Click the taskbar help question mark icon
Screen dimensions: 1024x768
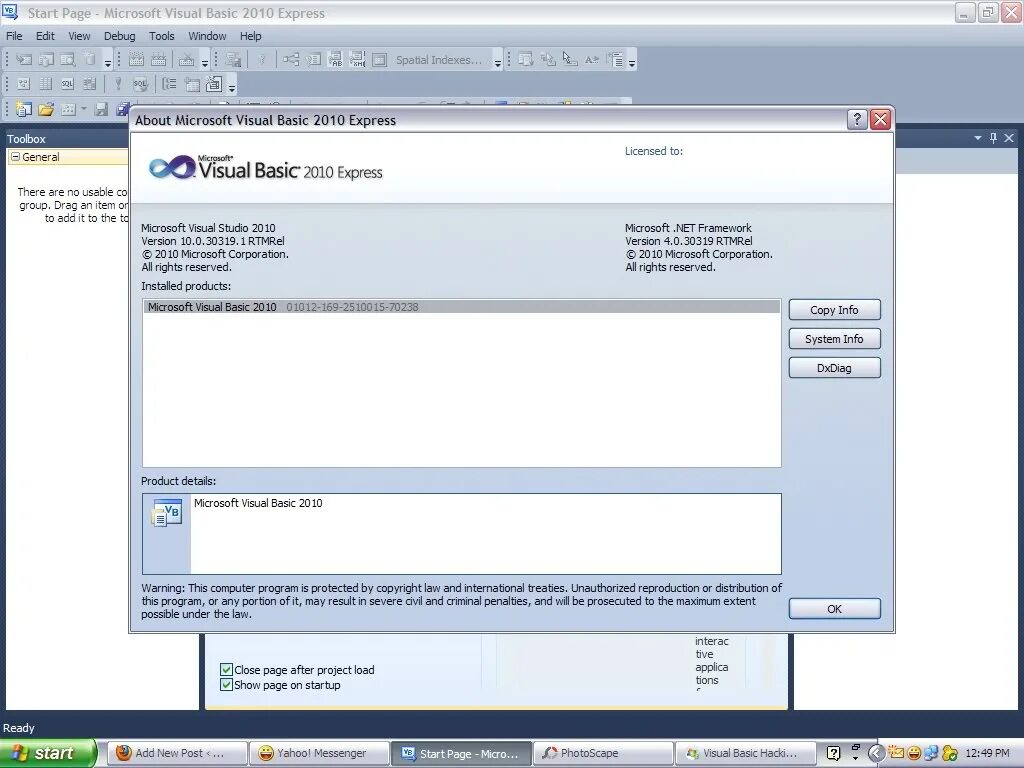coord(833,753)
